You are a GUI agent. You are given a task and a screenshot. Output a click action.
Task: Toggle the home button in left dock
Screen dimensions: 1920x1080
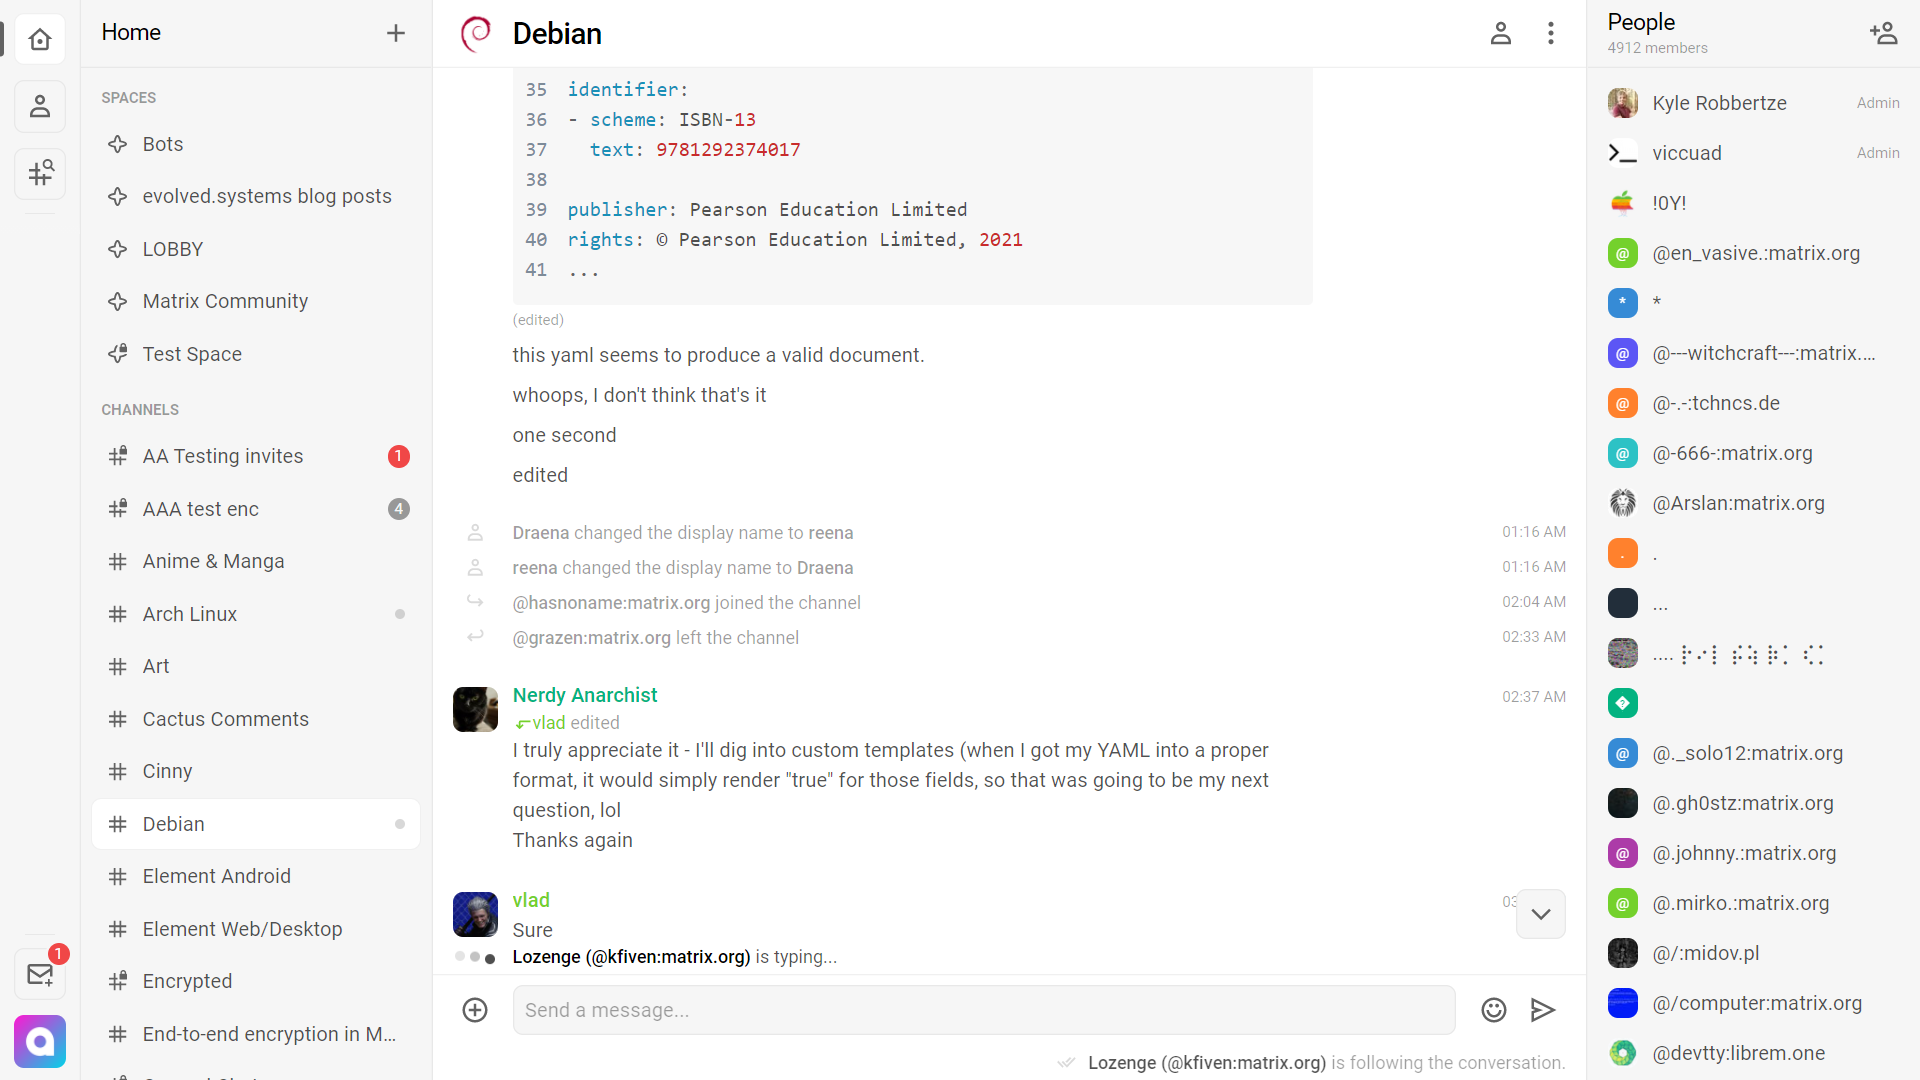point(40,38)
